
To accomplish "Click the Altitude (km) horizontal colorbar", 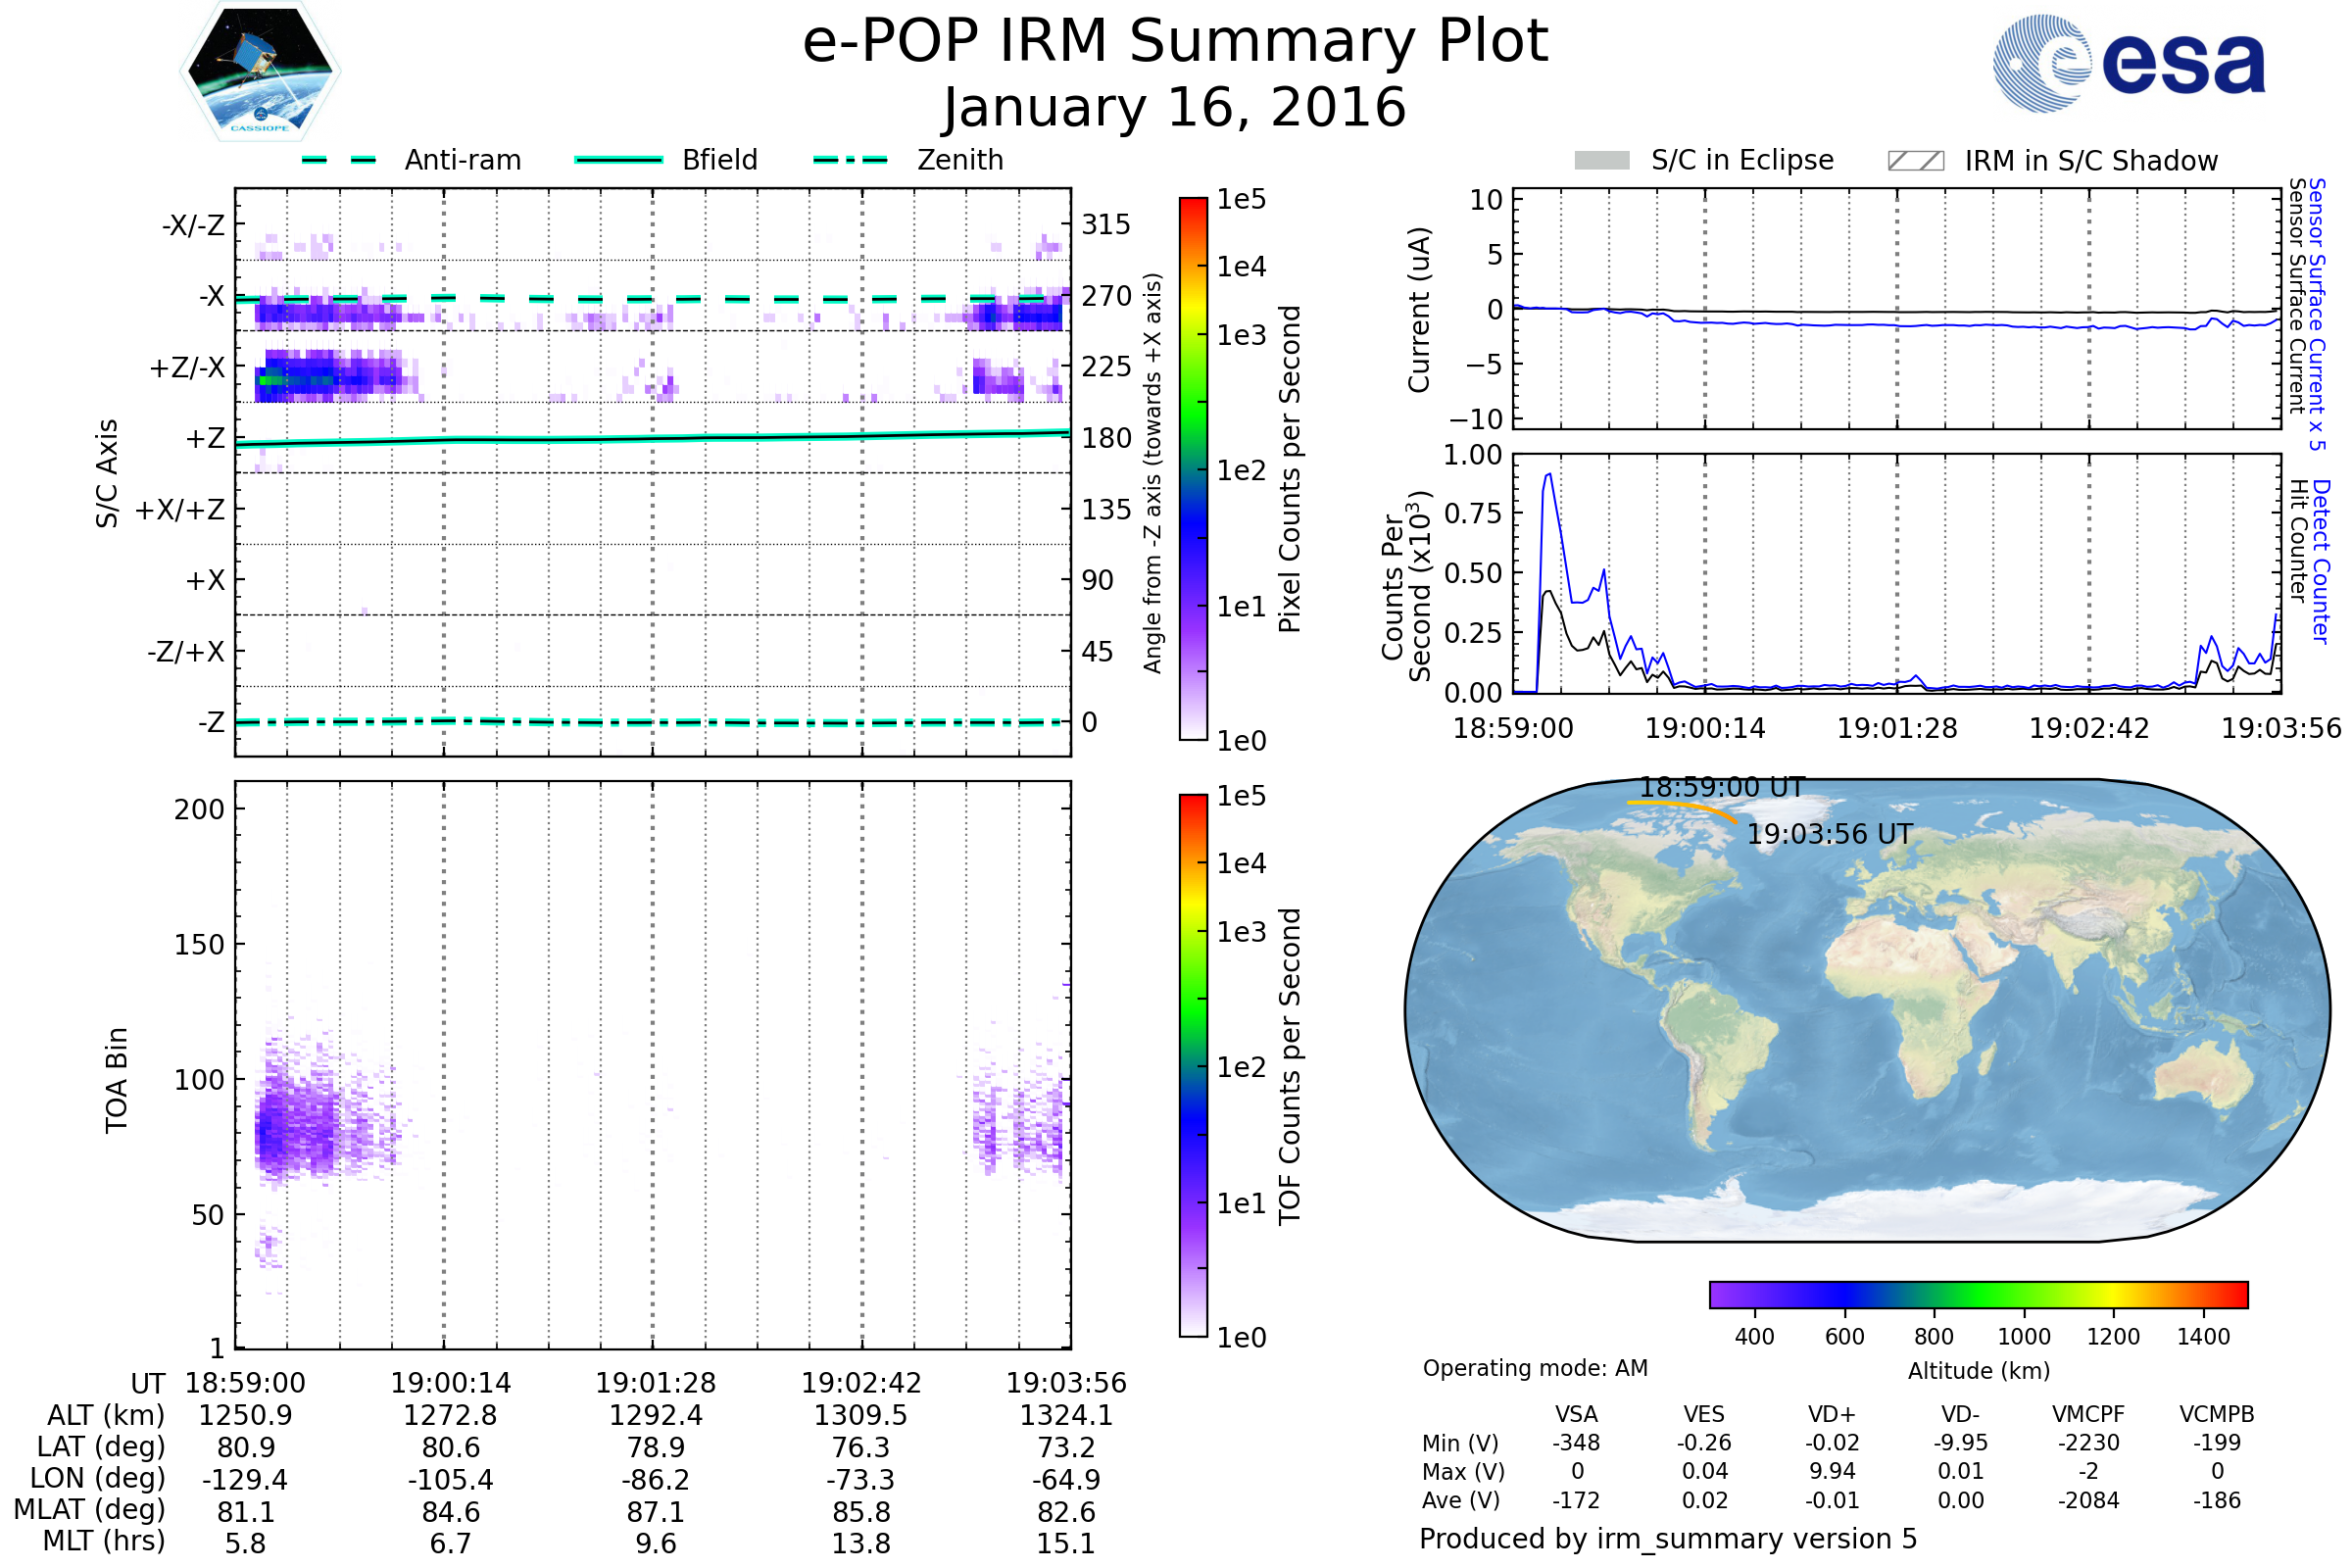I will pyautogui.click(x=1978, y=1294).
